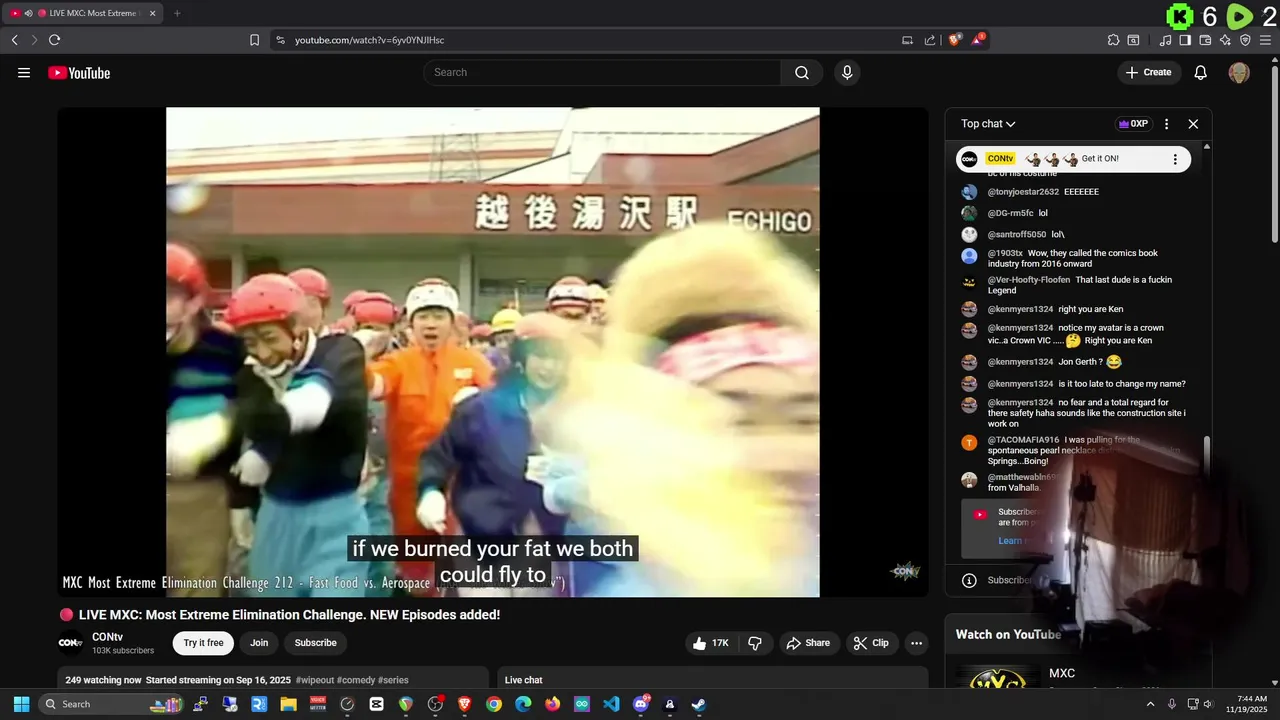
Task: Click the Clip button
Action: tap(872, 643)
